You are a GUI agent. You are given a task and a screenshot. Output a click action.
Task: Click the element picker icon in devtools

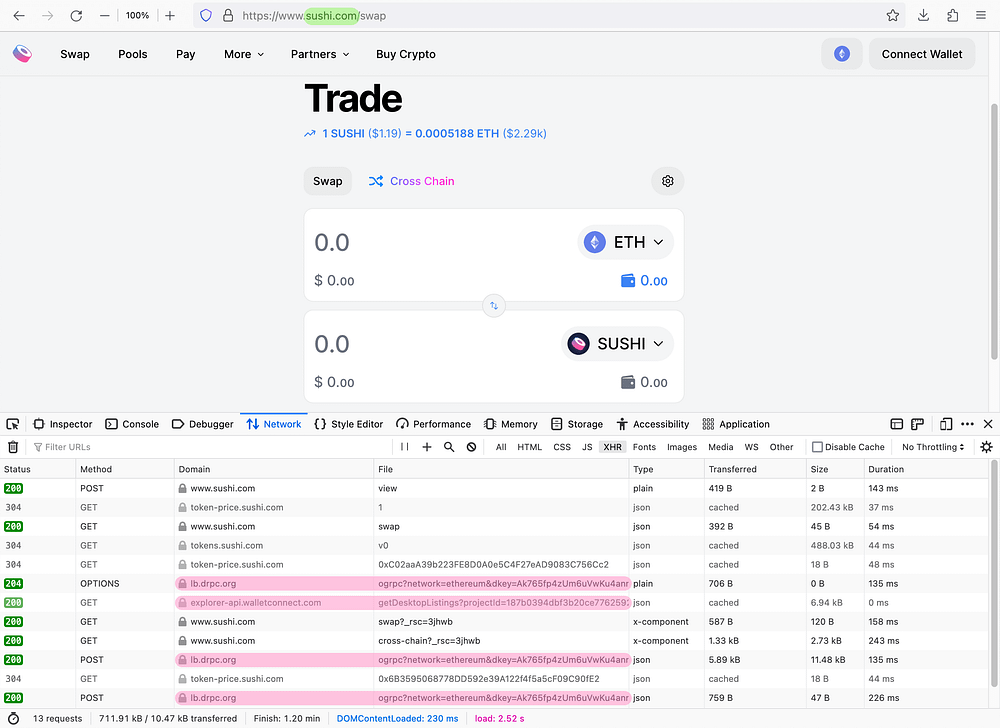point(13,424)
